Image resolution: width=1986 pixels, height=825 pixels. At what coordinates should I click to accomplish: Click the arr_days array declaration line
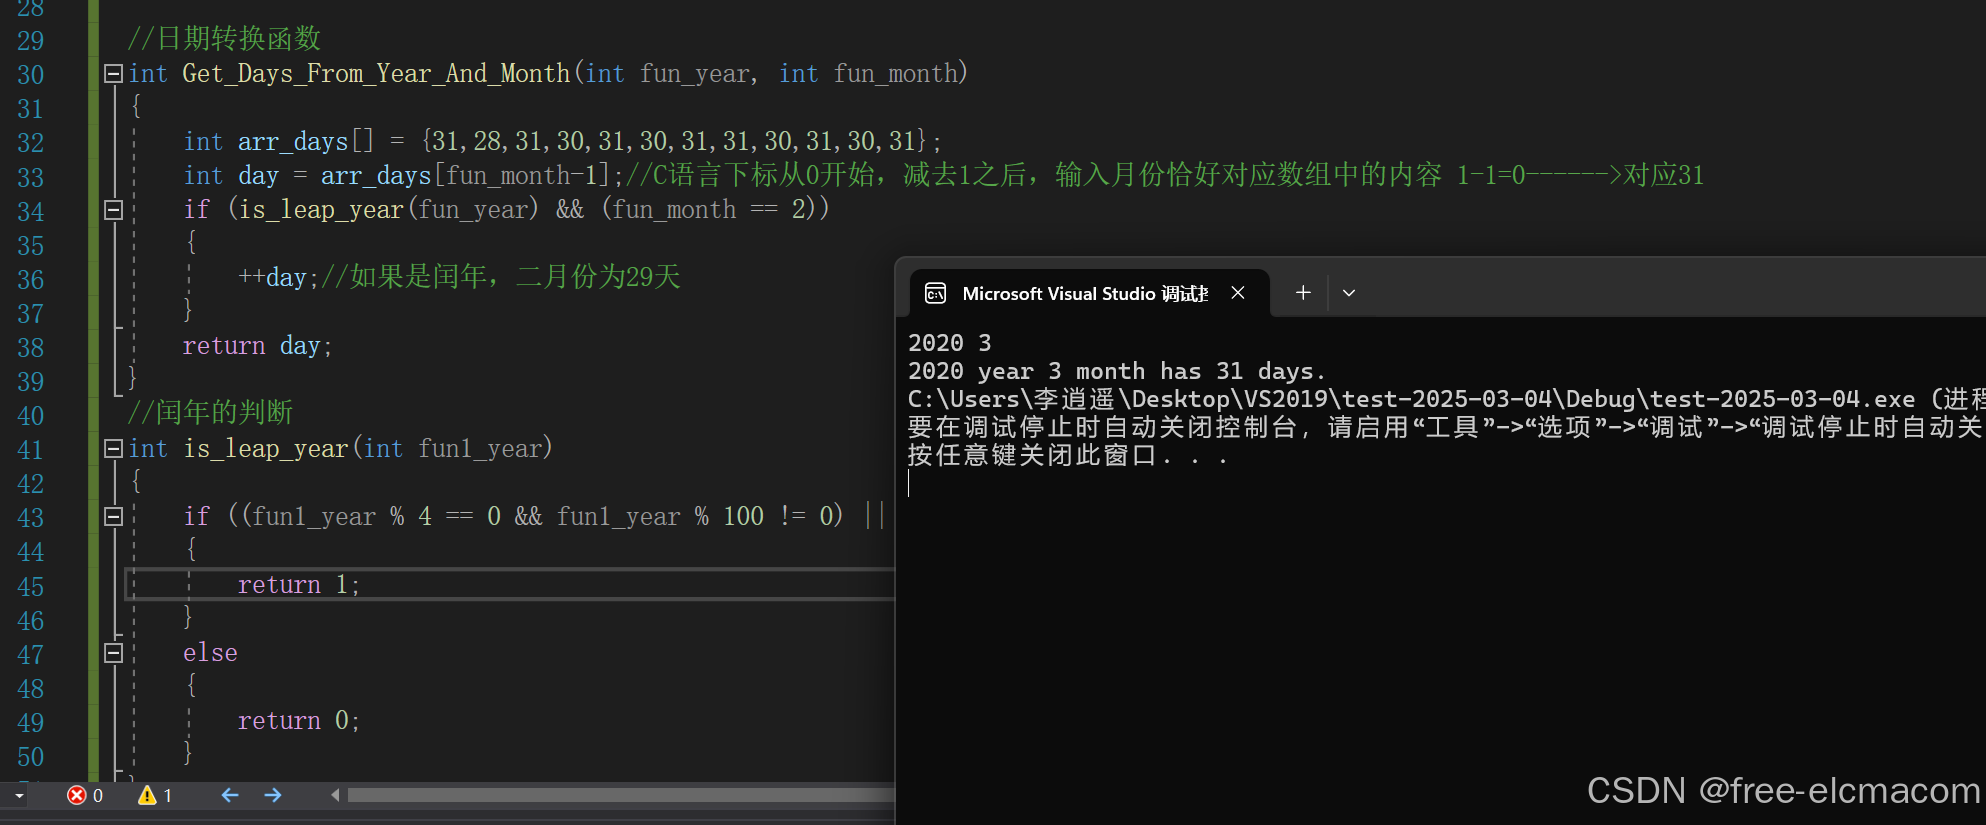click(560, 142)
